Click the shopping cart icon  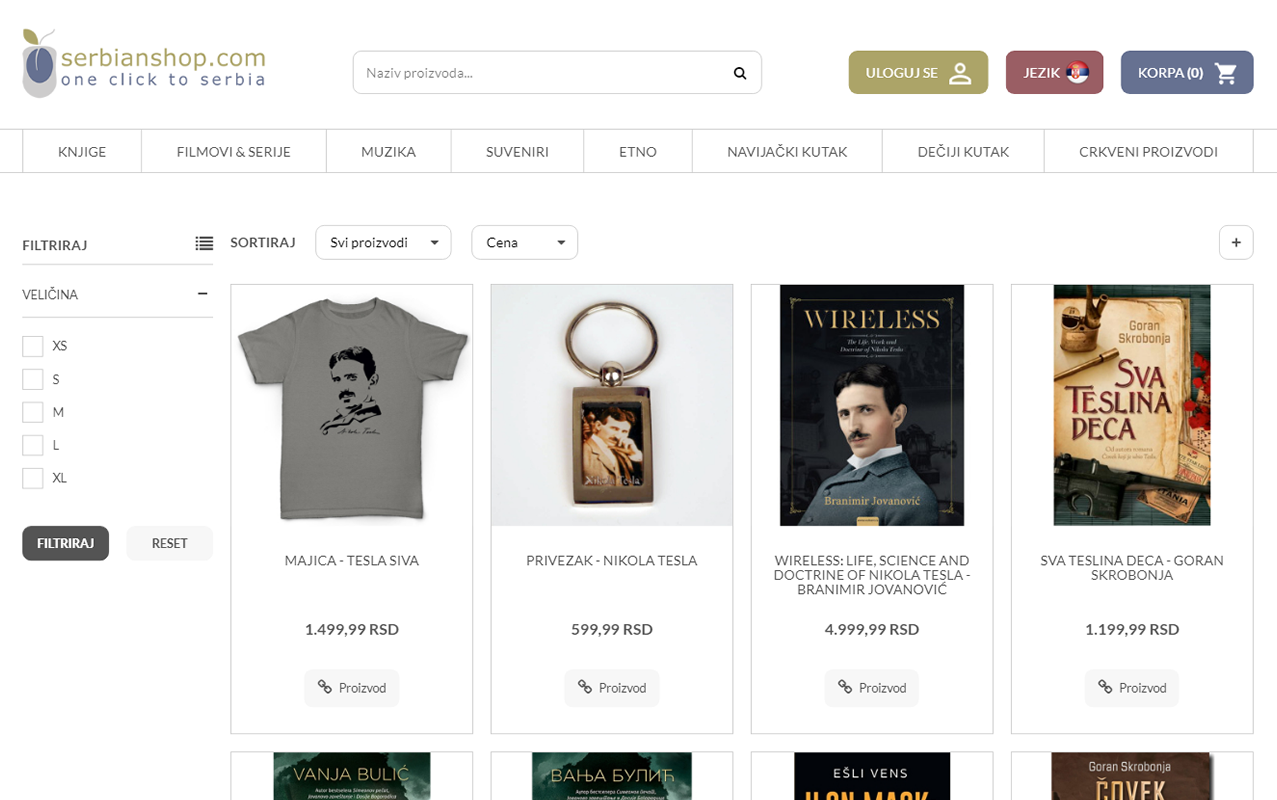pyautogui.click(x=1226, y=73)
